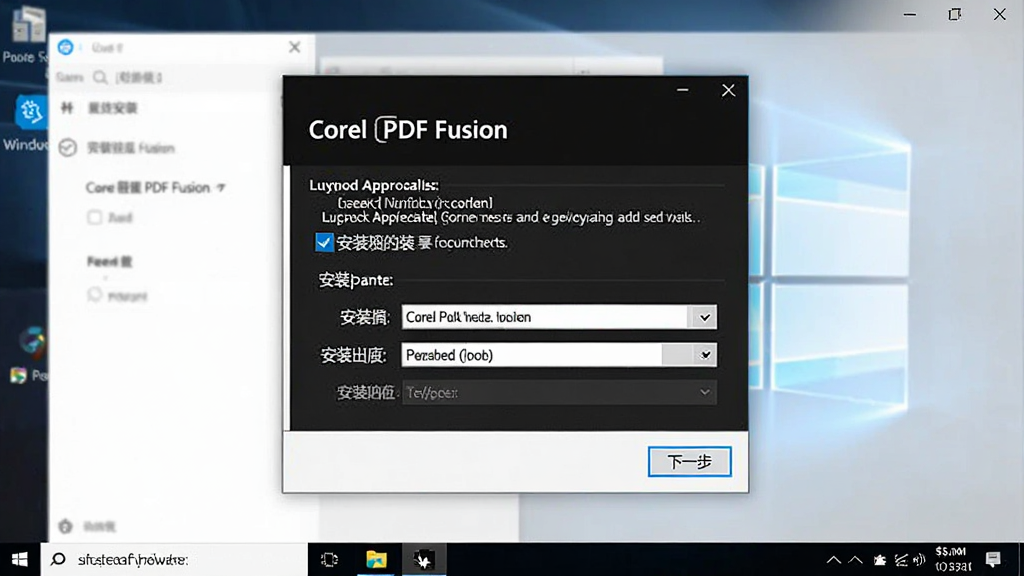
Task: Expand Core PDF Fusion entry in left panel
Action: (221, 188)
